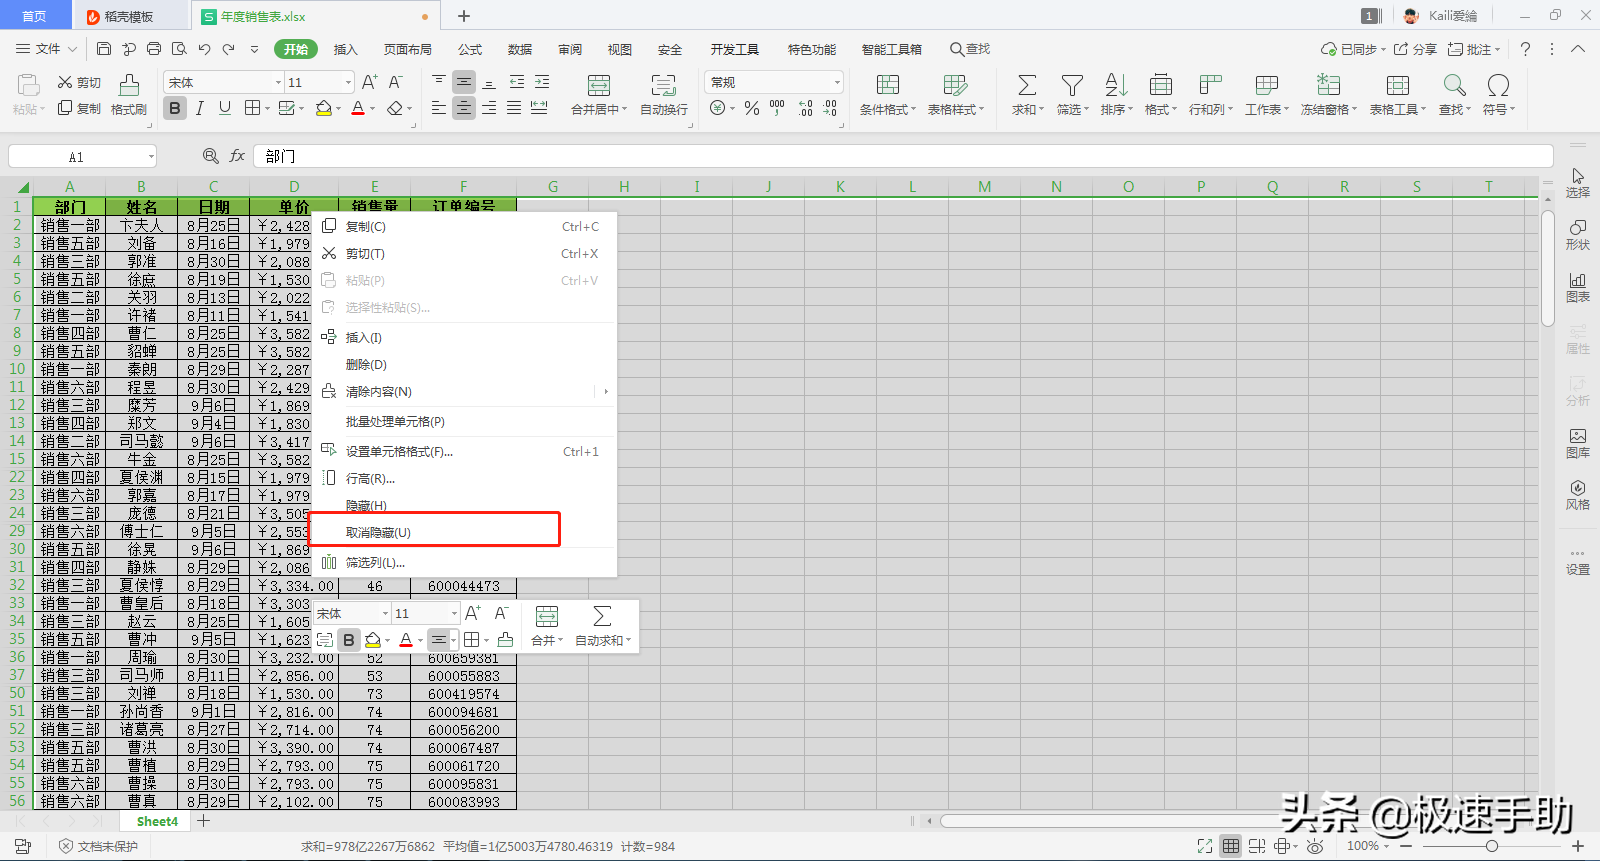Image resolution: width=1600 pixels, height=861 pixels.
Task: Select the Insert (插入) ribbon tab
Action: [x=345, y=49]
